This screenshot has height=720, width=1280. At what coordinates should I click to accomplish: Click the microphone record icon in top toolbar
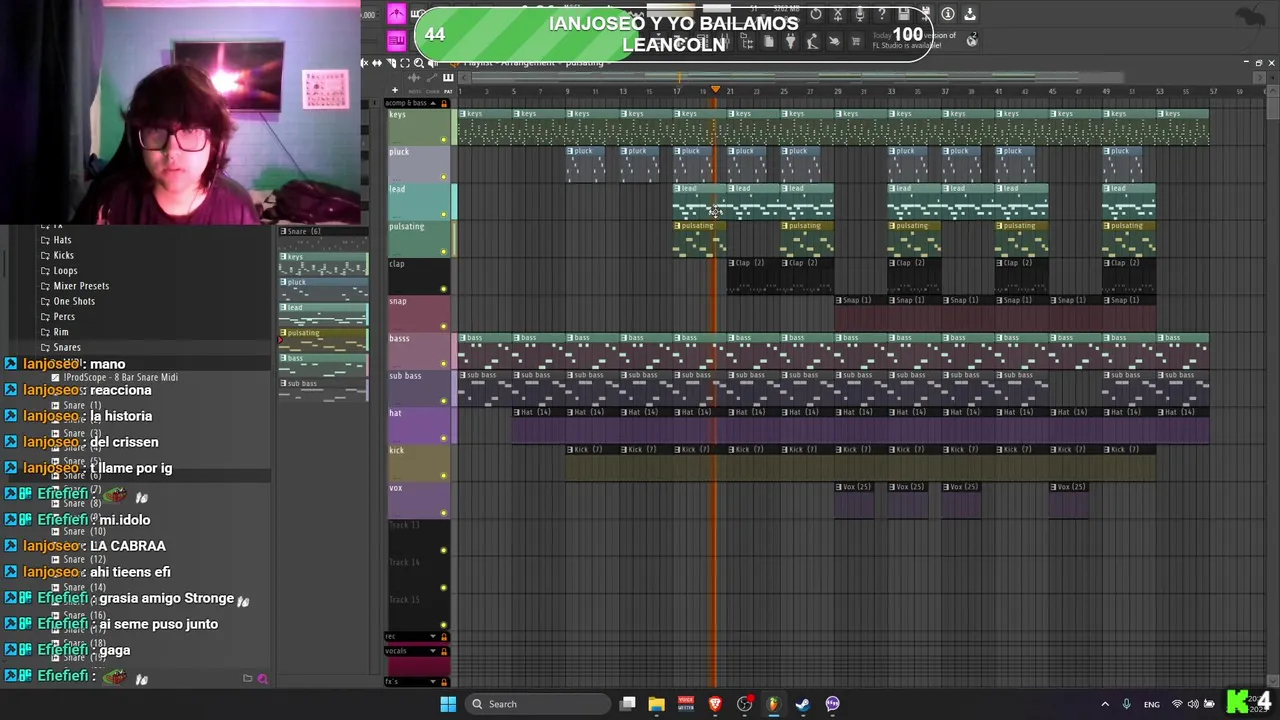(x=859, y=14)
